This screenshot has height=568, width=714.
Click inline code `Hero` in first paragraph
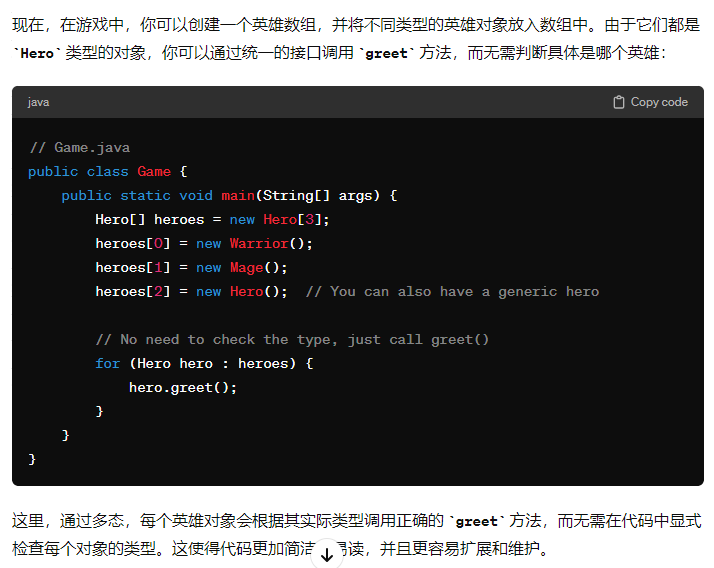coord(37,53)
